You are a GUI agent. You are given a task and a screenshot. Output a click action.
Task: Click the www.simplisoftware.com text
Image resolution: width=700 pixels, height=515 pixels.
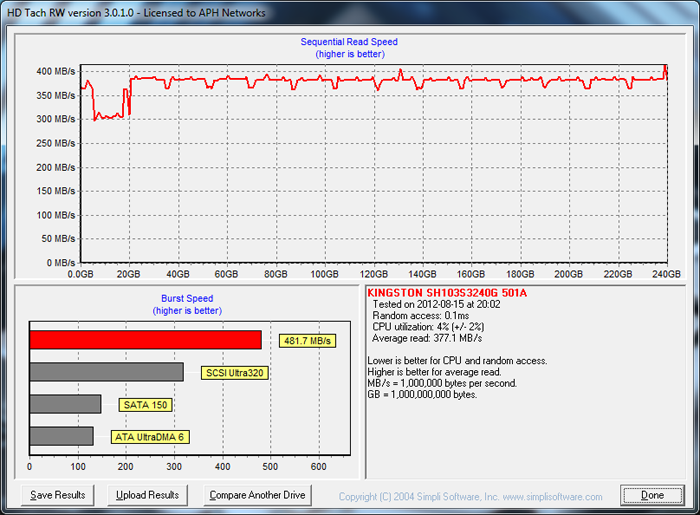point(553,497)
